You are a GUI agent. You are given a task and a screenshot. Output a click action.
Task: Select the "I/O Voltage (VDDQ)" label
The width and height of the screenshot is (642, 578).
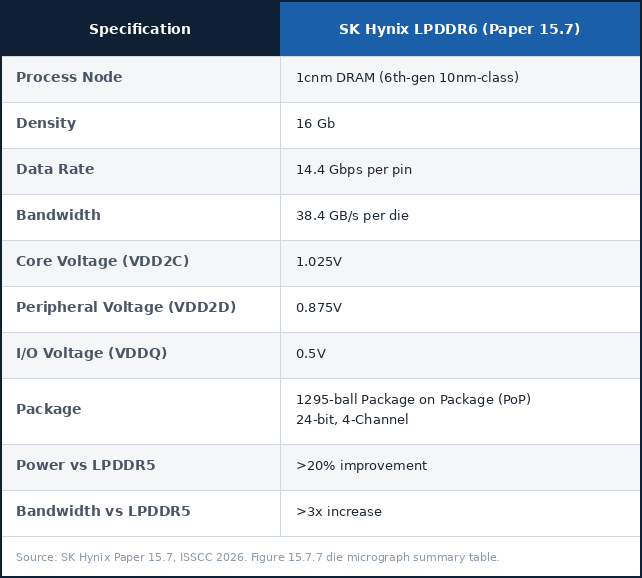(92, 353)
